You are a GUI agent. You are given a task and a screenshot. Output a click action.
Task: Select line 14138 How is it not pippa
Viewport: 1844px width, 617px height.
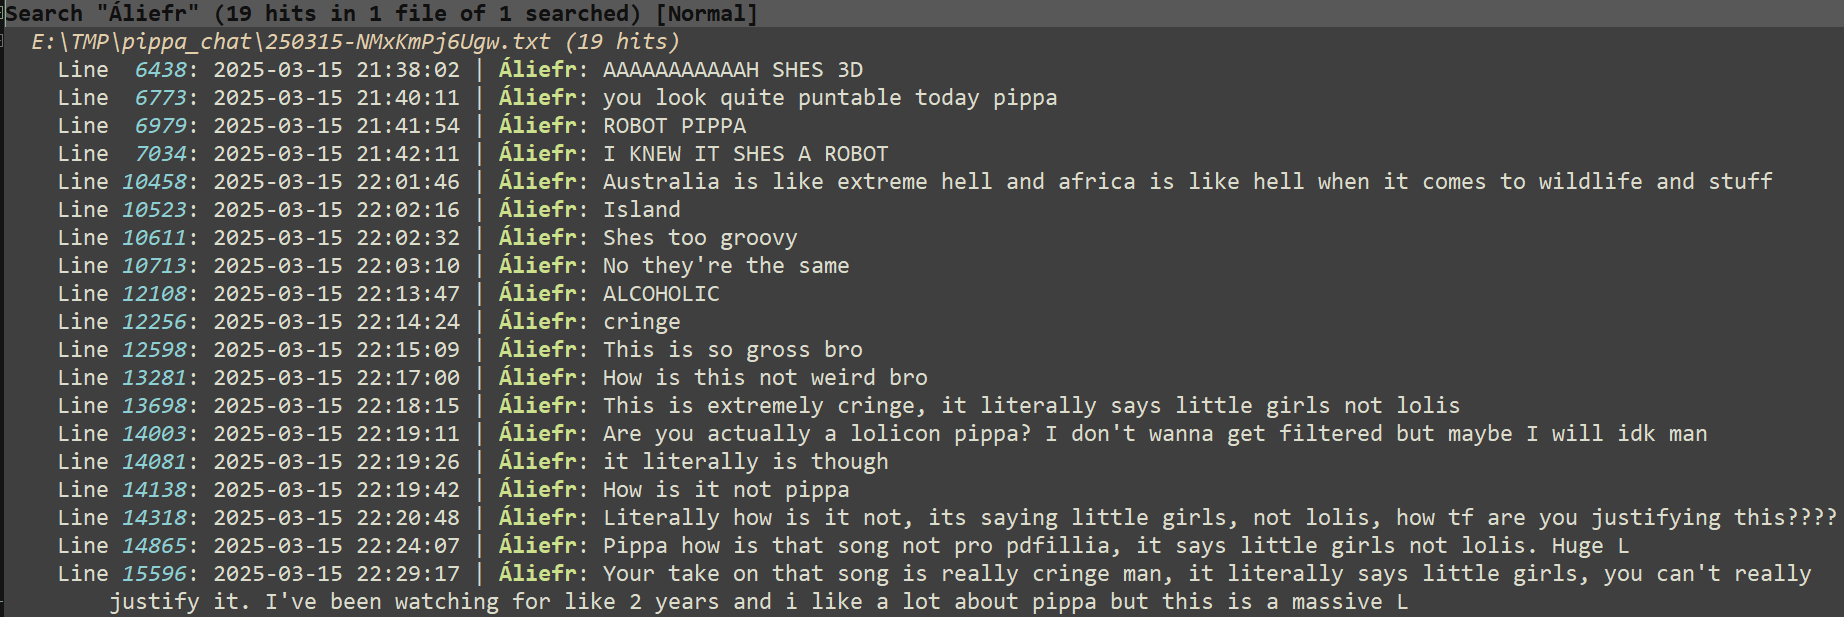tap(453, 490)
